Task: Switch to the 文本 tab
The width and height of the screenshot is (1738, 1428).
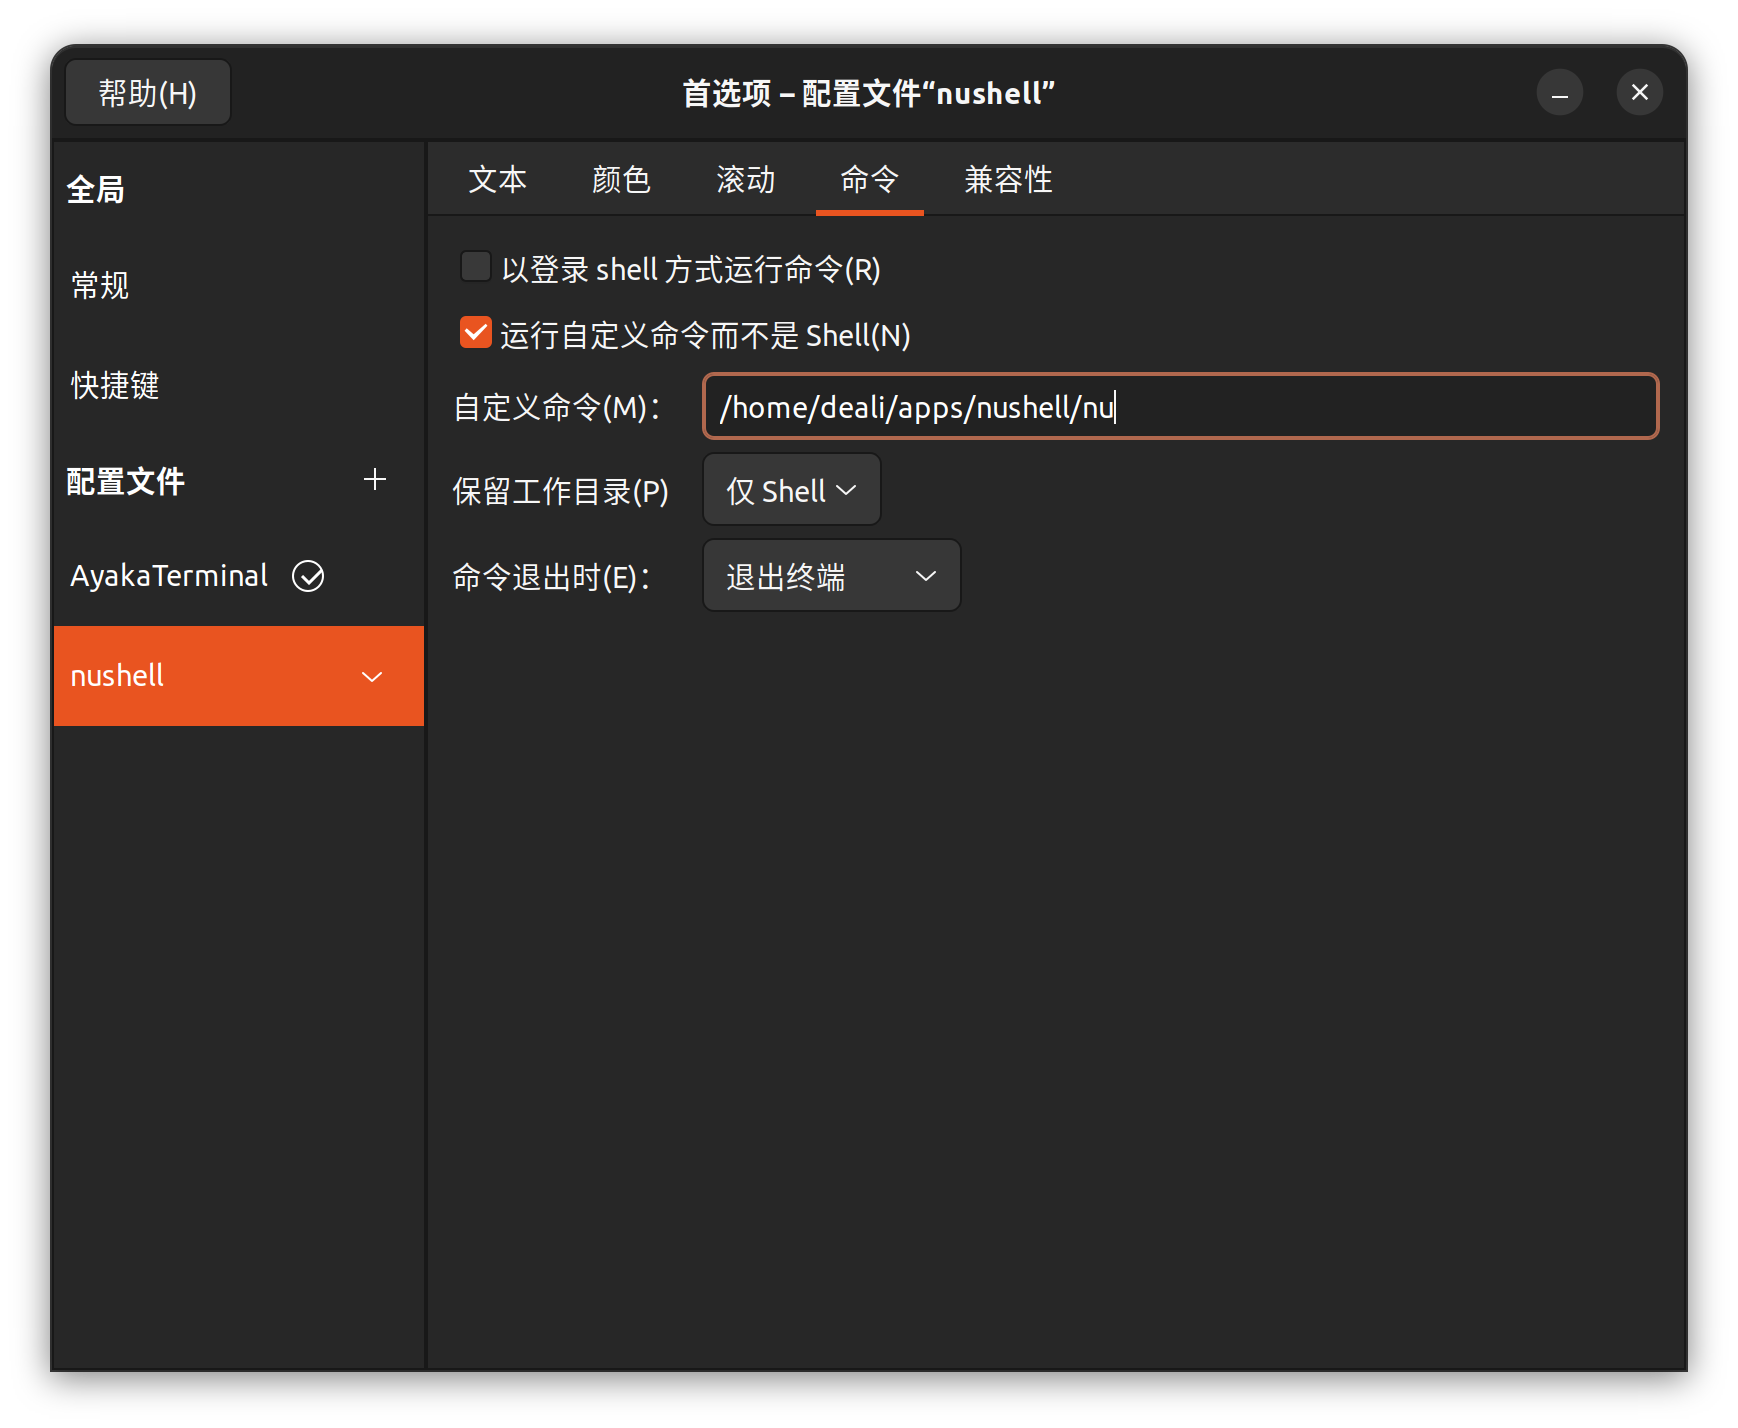Action: (x=497, y=180)
